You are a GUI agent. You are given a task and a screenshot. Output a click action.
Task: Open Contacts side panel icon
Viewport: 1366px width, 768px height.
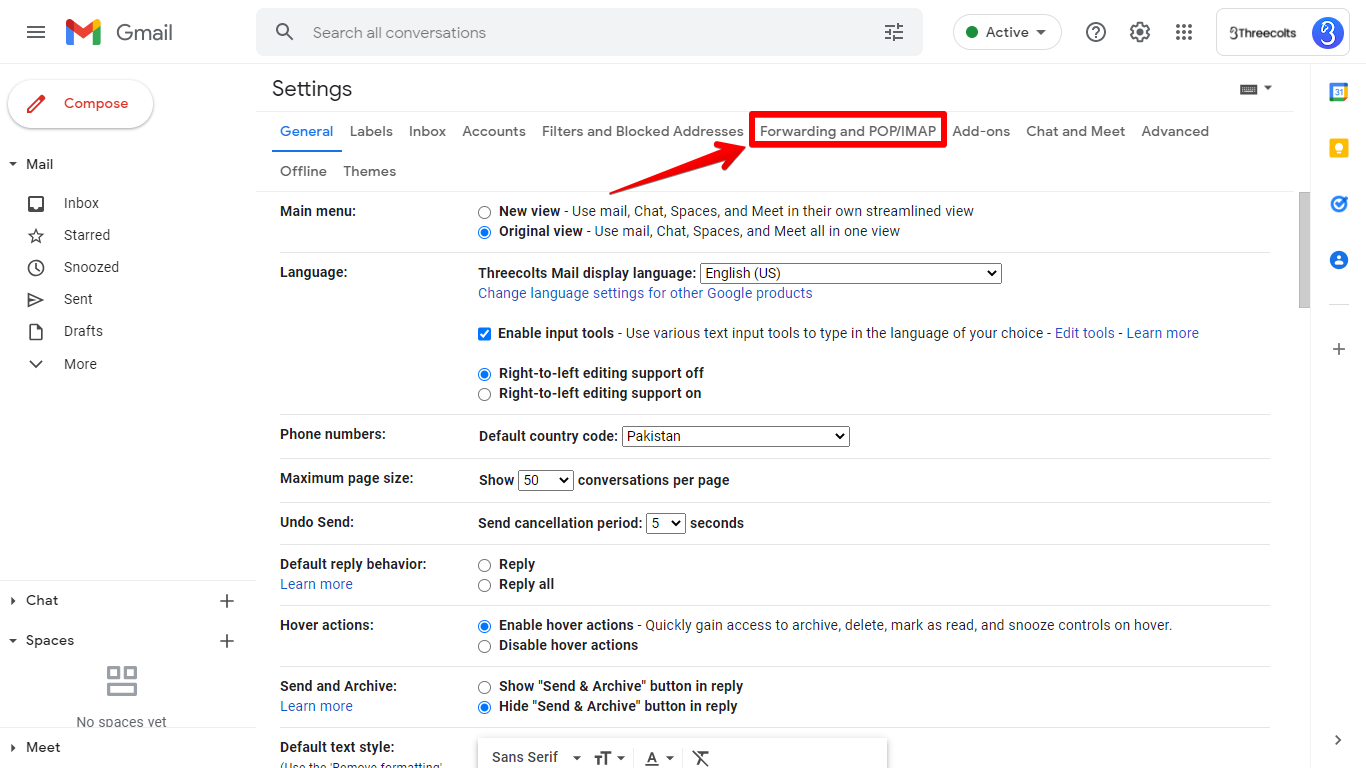coord(1339,260)
